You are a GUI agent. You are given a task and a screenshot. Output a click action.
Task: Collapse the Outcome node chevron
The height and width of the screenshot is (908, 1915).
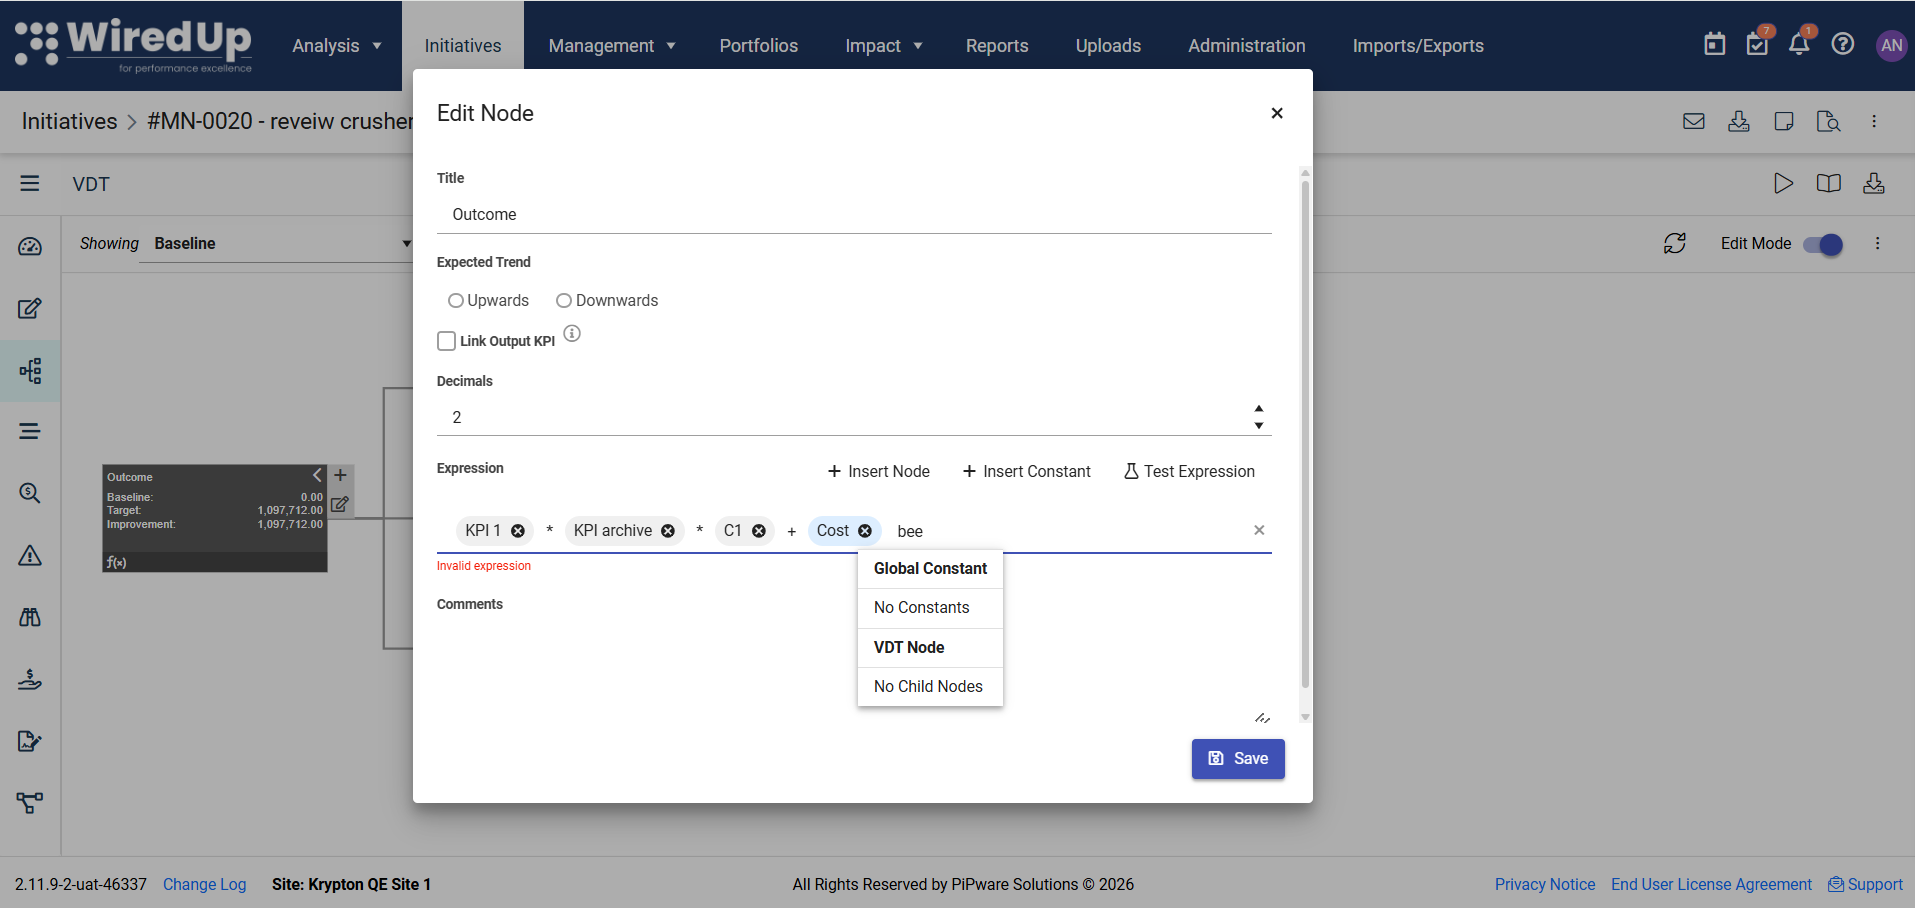point(318,475)
